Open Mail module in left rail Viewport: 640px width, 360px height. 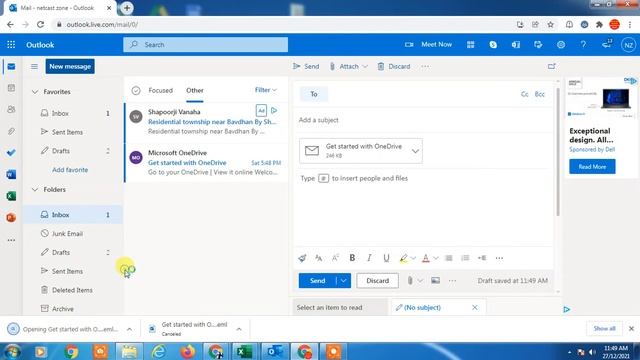(x=11, y=67)
